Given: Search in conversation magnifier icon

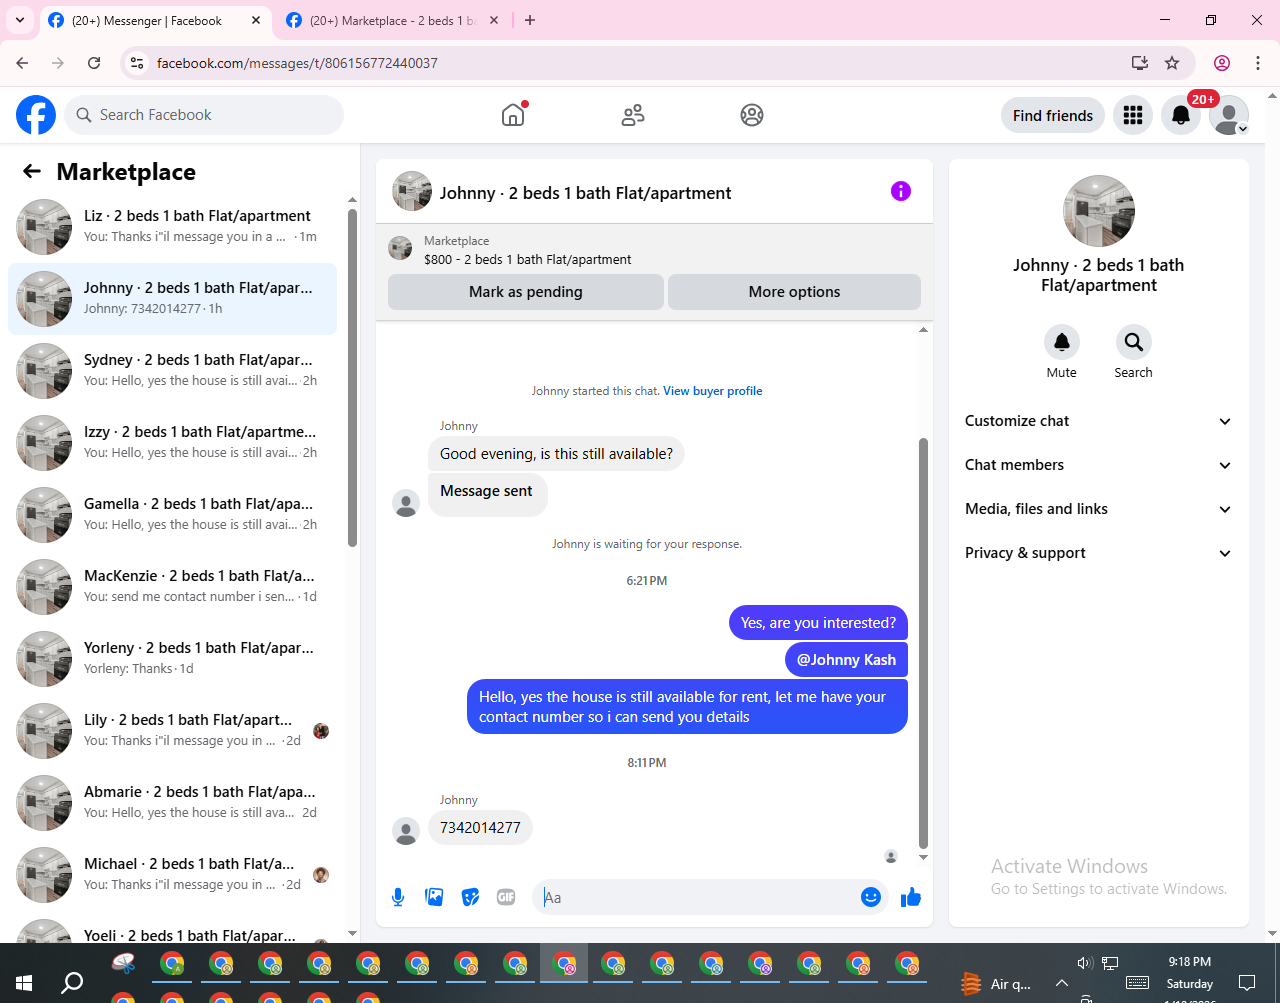Looking at the screenshot, I should [x=1134, y=342].
